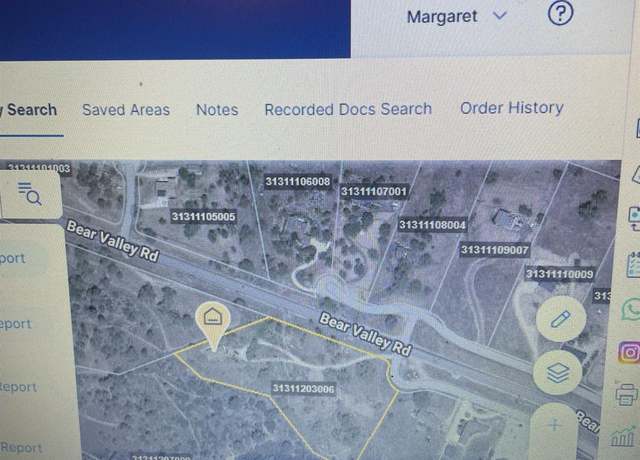Open the Notes tab

click(217, 110)
